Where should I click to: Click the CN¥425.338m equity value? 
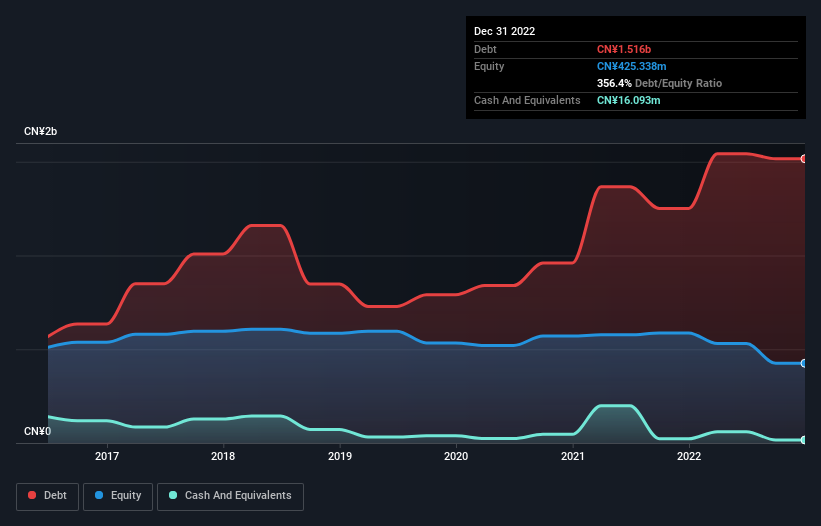click(631, 66)
